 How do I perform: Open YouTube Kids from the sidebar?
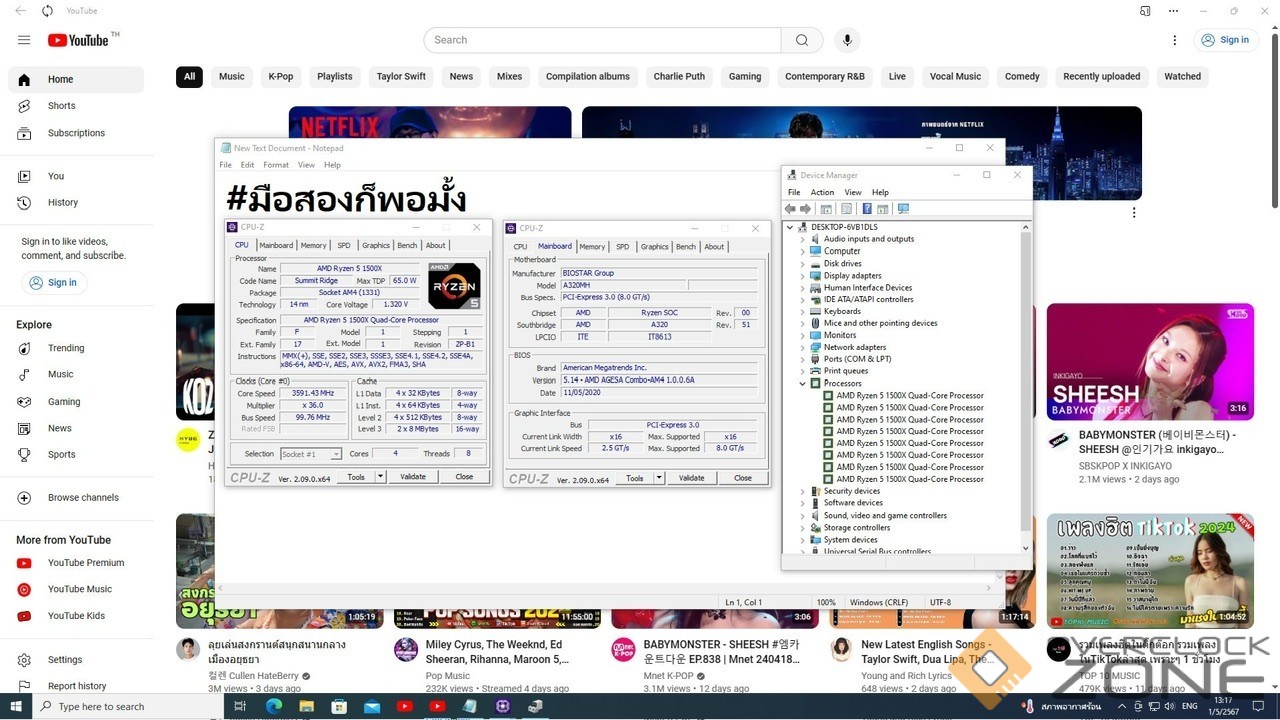[x=76, y=616]
